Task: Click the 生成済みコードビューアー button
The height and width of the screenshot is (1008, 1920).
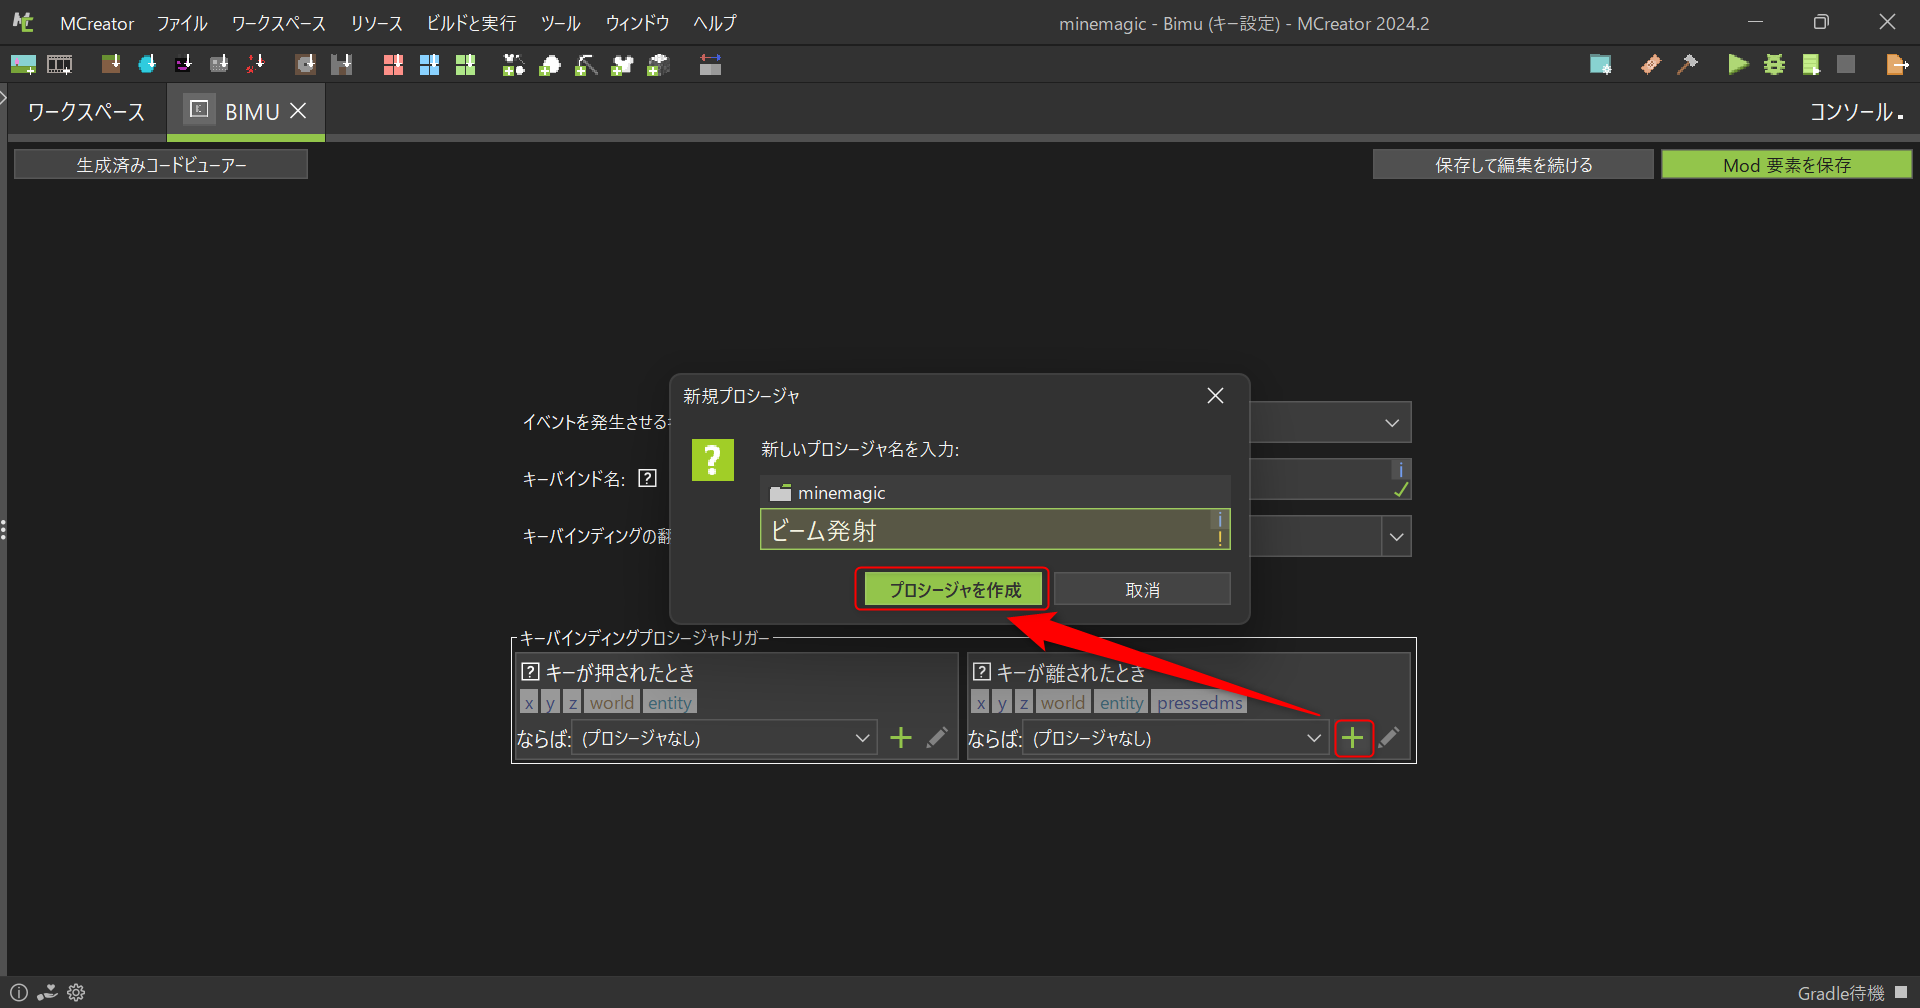Action: [161, 165]
